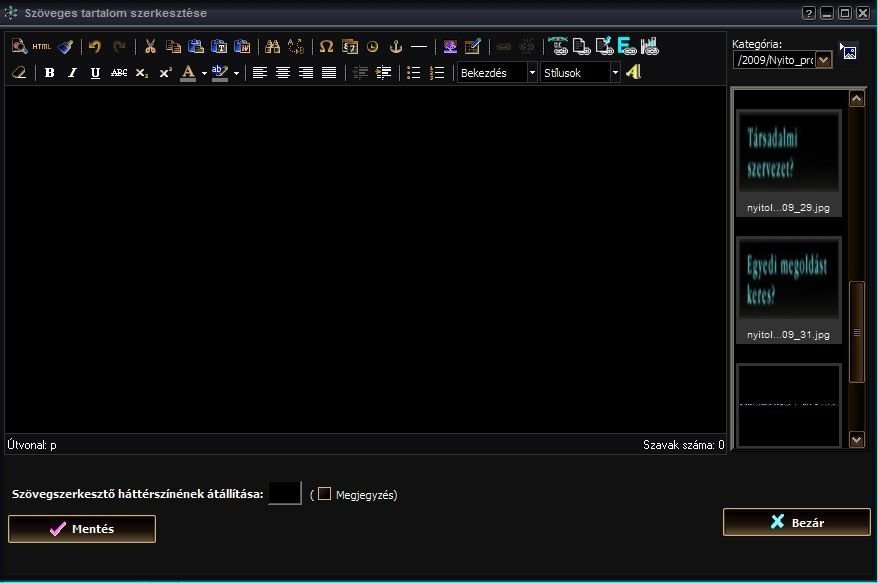Insert special character with Omega icon
This screenshot has height=583, width=878.
326,46
